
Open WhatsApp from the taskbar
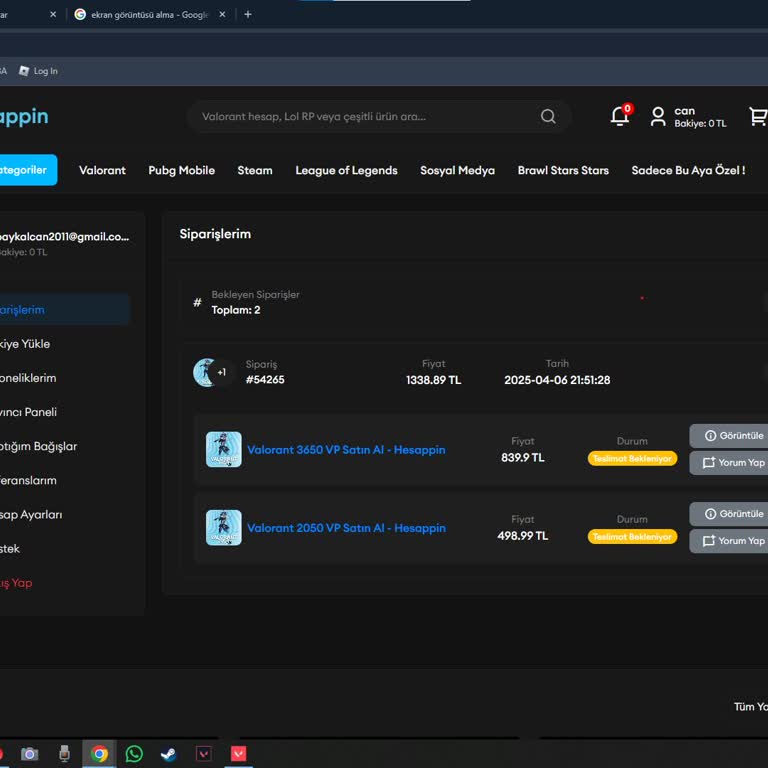134,753
